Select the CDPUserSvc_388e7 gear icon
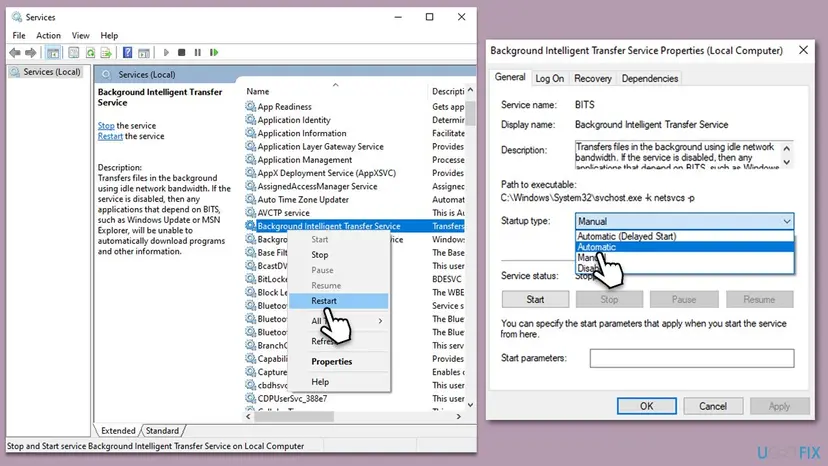 tap(250, 398)
